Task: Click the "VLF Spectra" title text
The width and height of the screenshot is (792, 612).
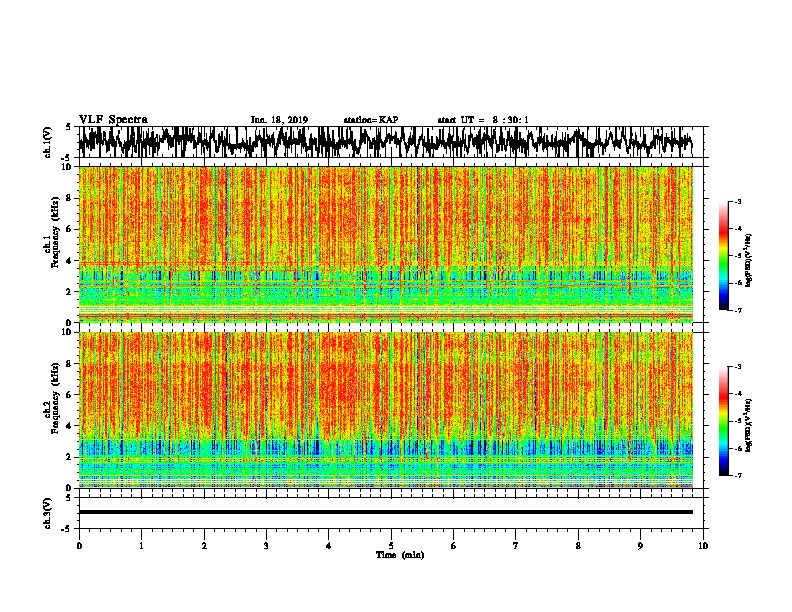Action: [x=113, y=120]
